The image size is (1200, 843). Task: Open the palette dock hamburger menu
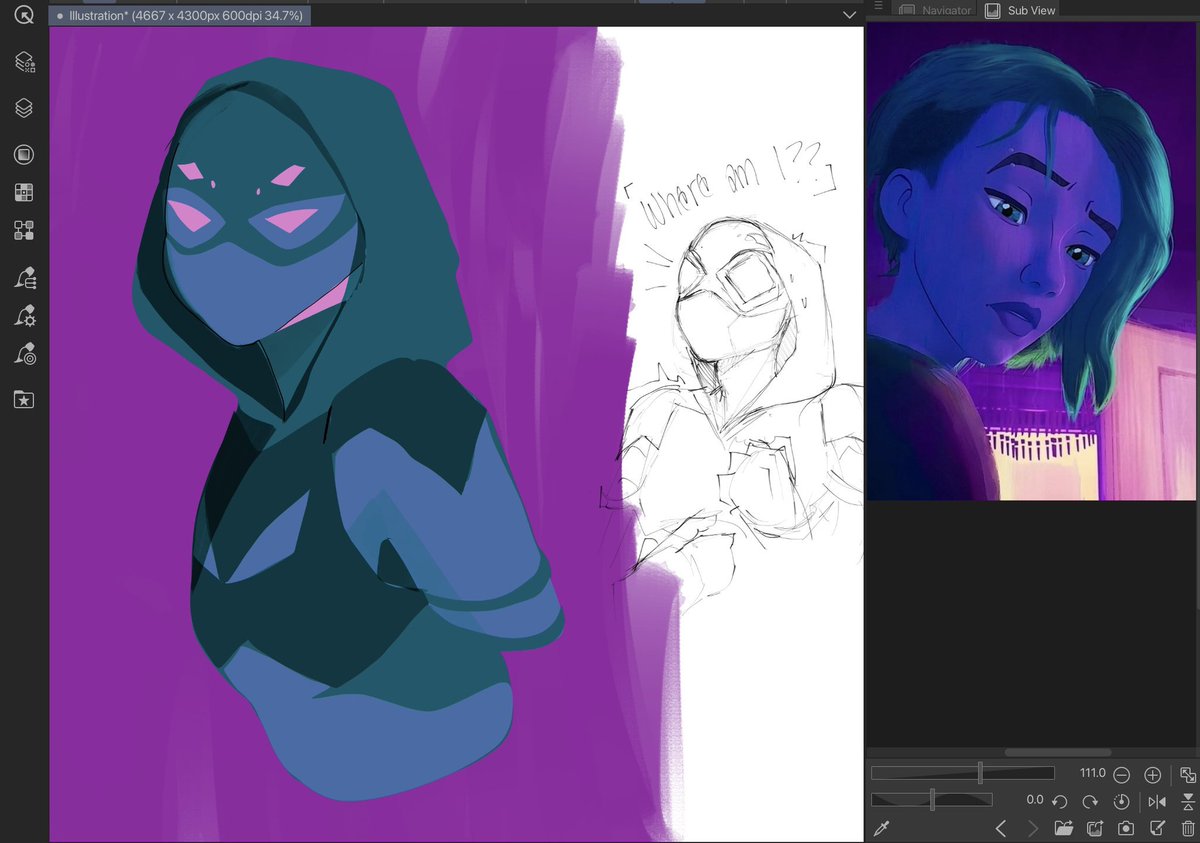[x=878, y=6]
